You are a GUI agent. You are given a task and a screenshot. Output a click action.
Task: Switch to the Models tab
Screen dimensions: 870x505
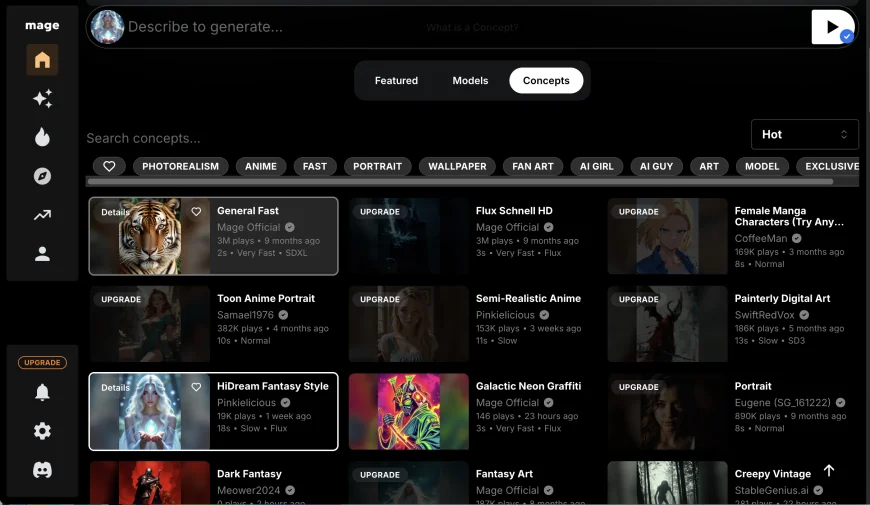[470, 81]
